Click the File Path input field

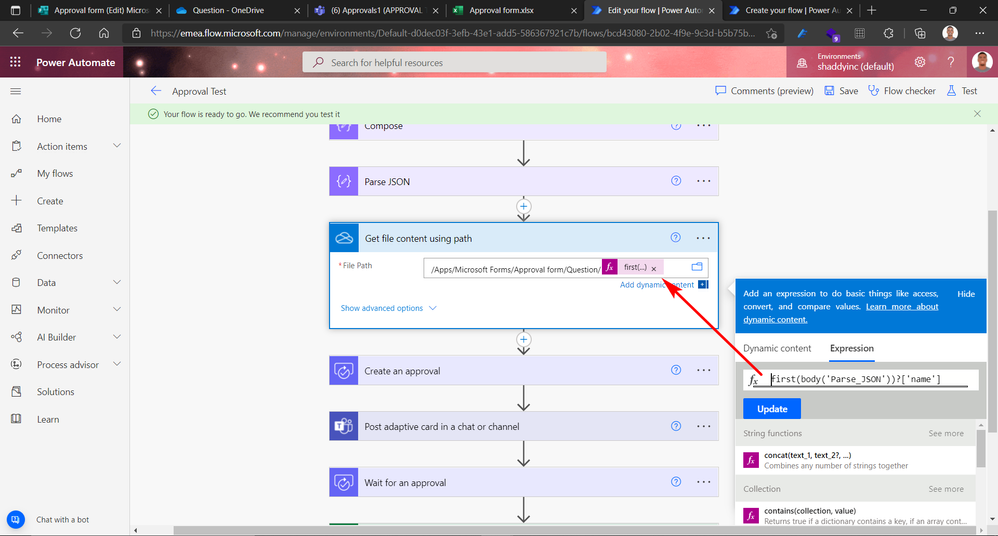tap(565, 268)
